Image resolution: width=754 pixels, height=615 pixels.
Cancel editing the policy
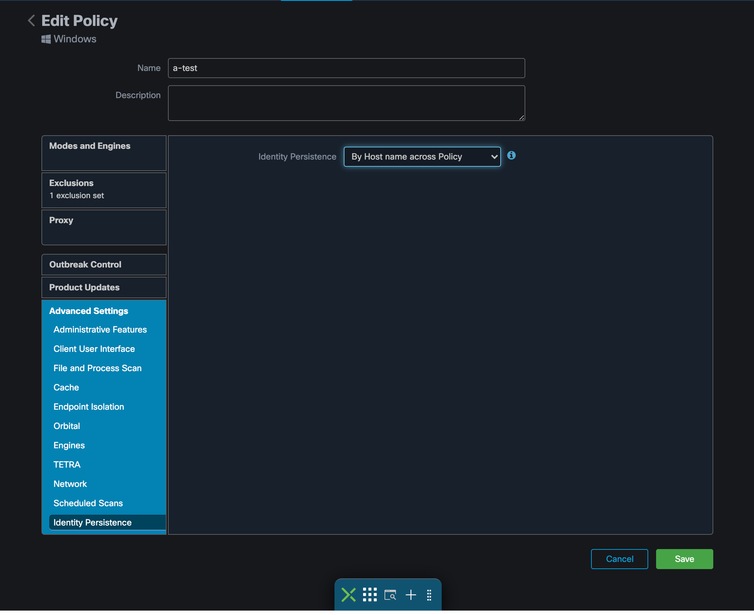pyautogui.click(x=619, y=559)
